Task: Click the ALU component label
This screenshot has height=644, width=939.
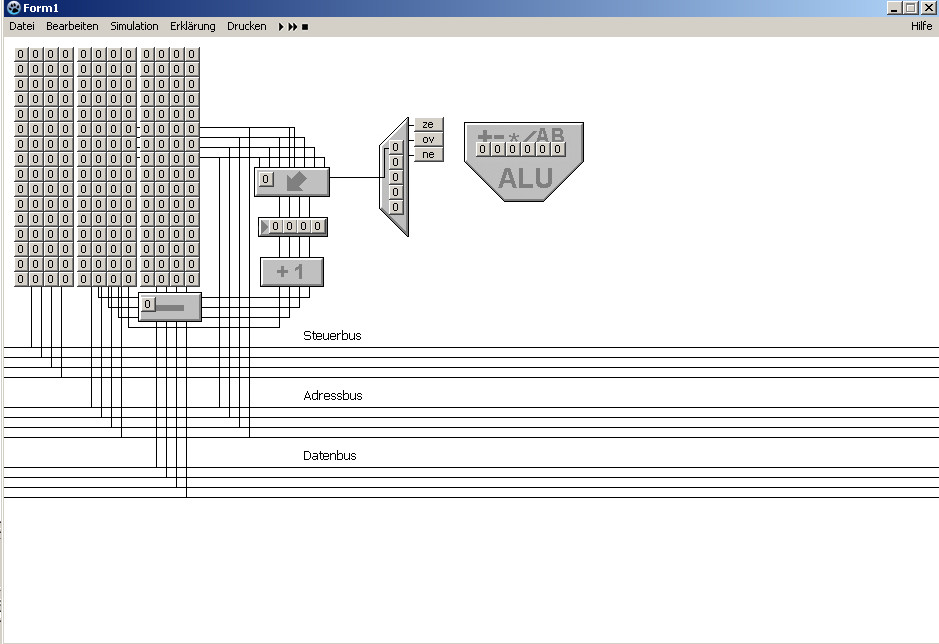Action: point(525,179)
